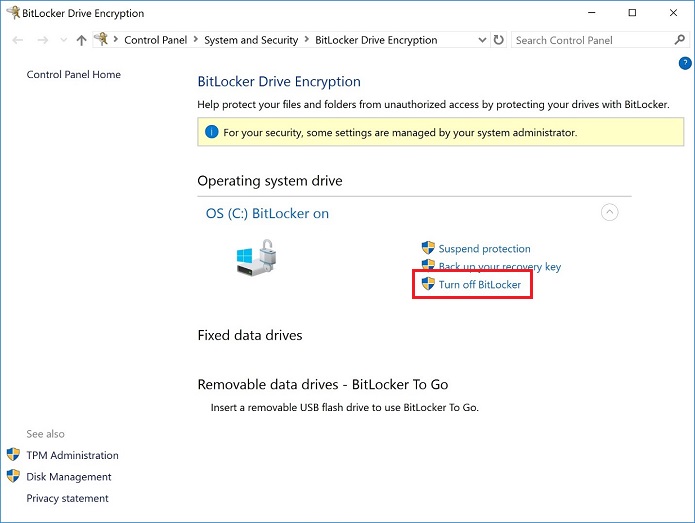695x523 pixels.
Task: Expand the chevron after Control Panel breadcrumb
Action: [195, 39]
